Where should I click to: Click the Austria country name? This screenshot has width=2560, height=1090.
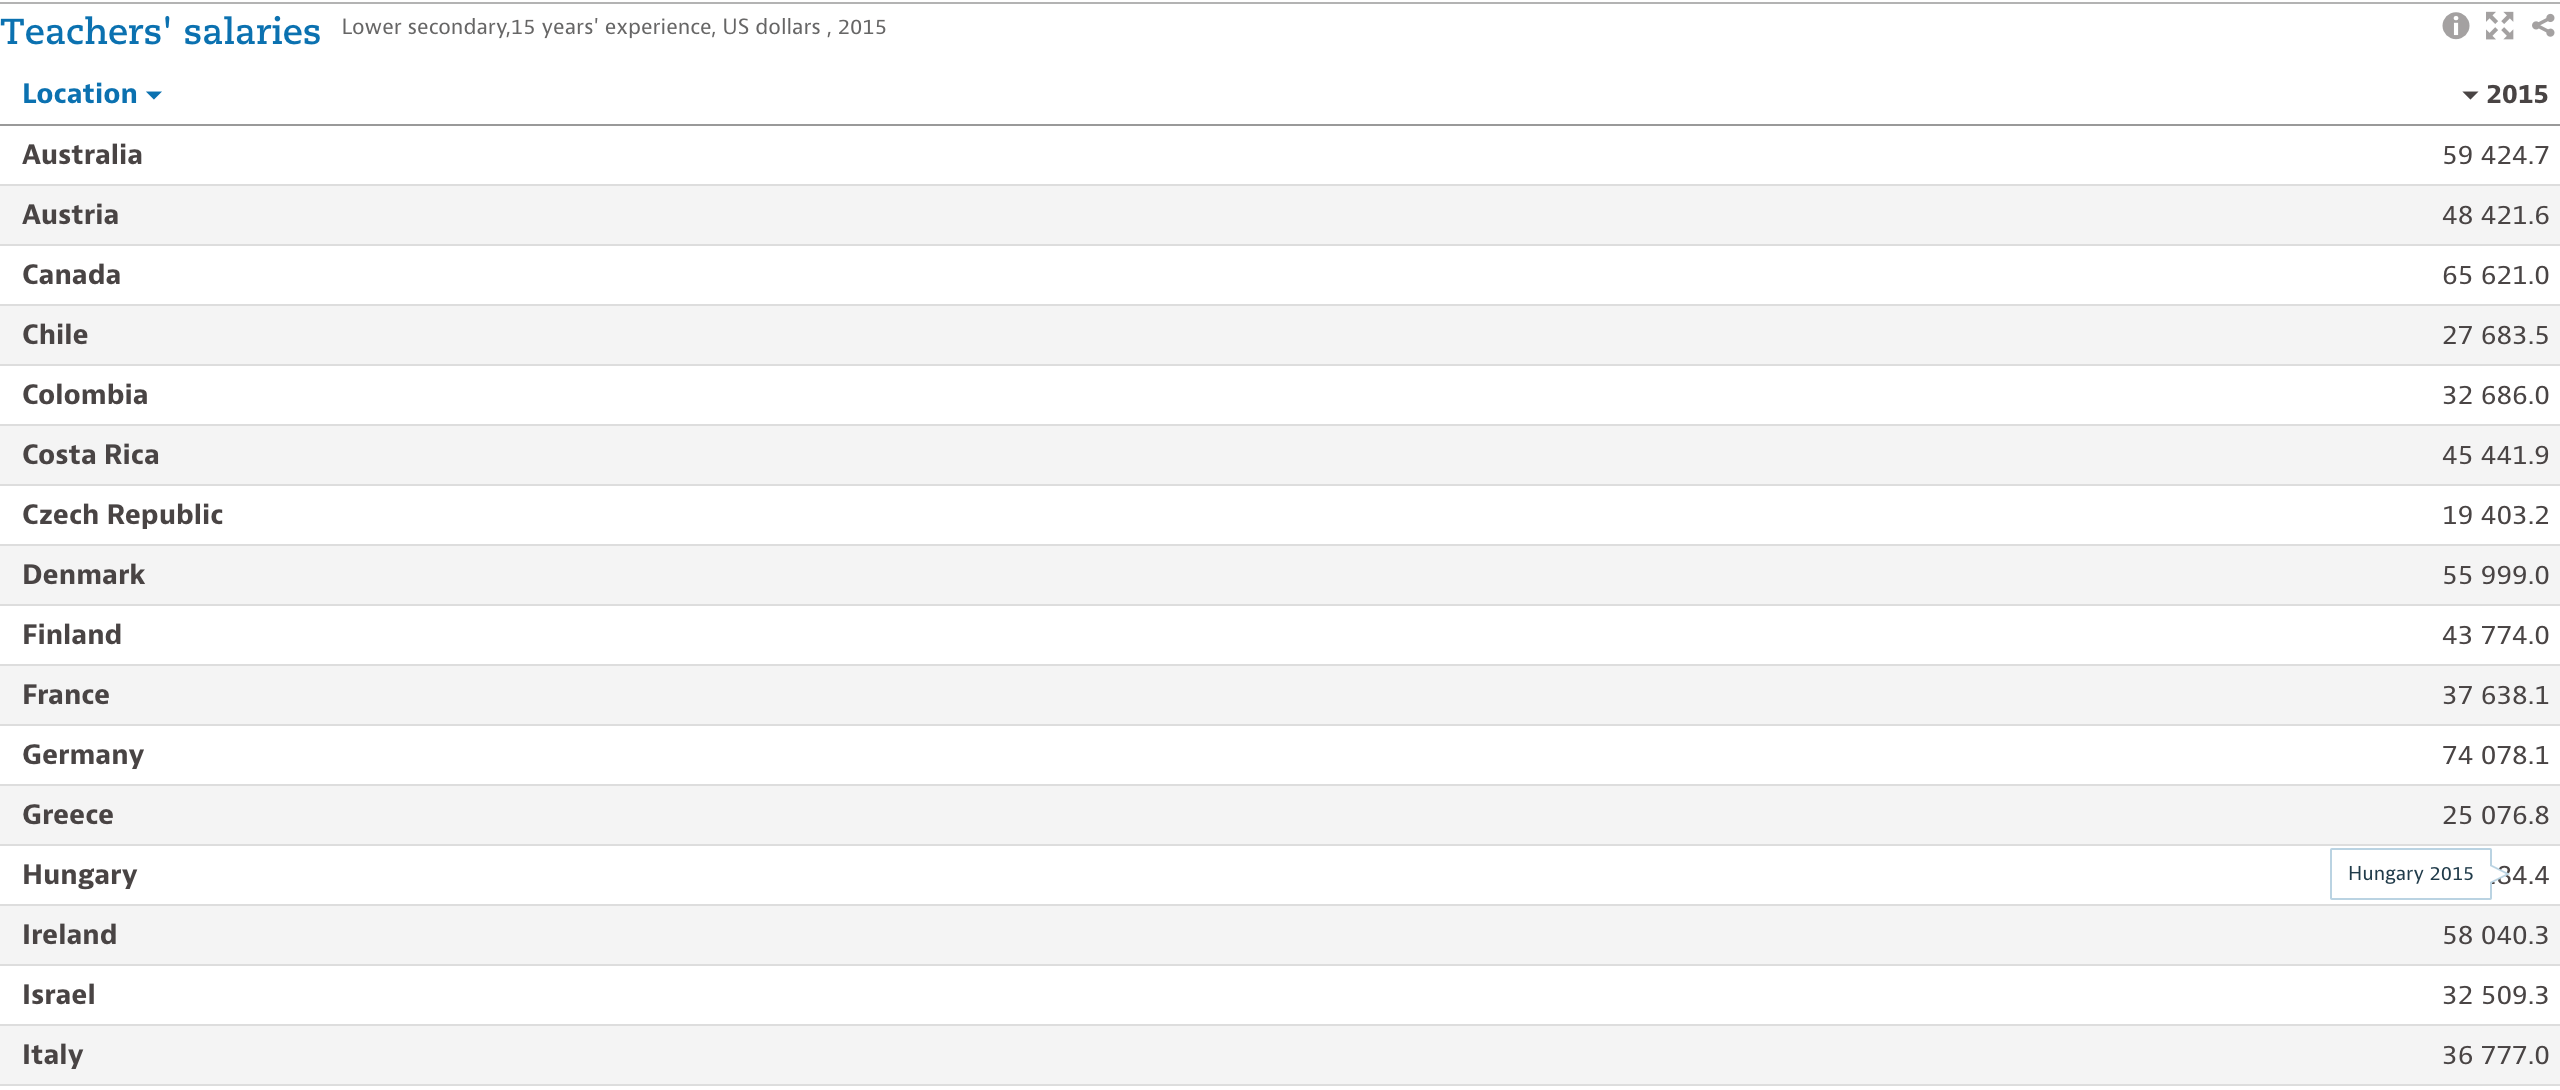coord(70,215)
